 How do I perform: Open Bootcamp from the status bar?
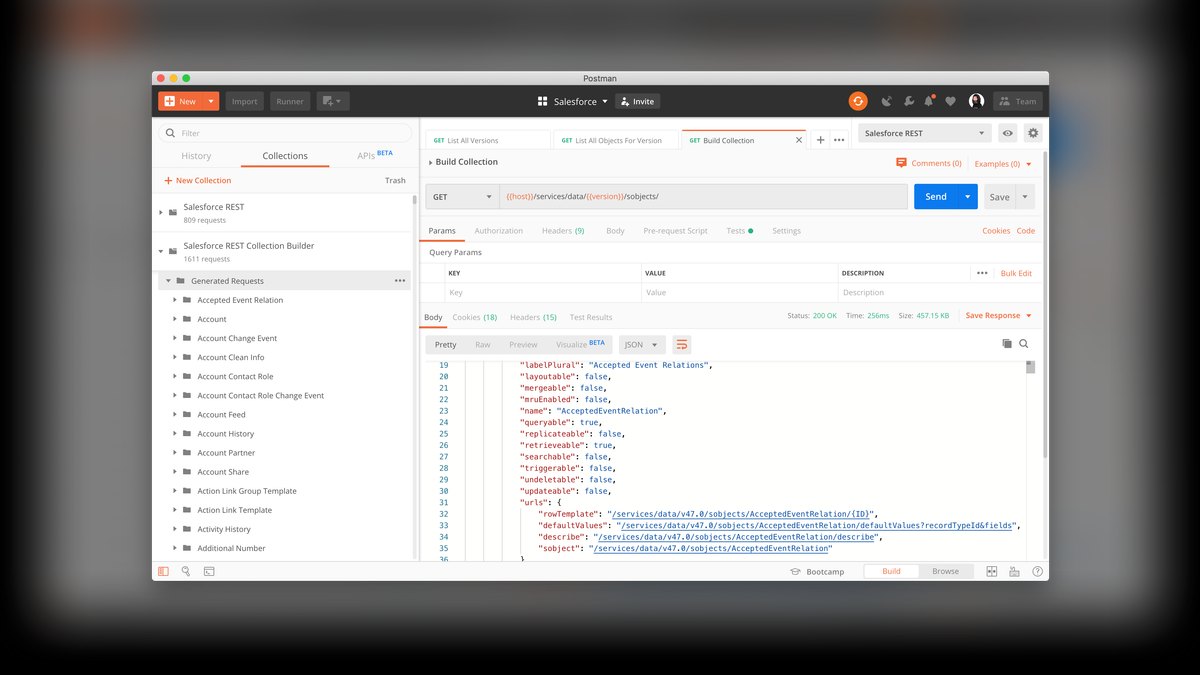818,571
